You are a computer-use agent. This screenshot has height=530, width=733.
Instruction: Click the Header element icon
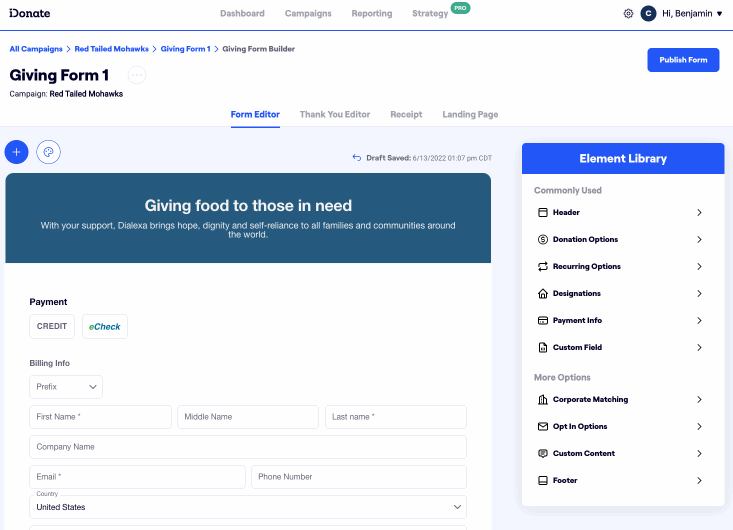point(543,213)
